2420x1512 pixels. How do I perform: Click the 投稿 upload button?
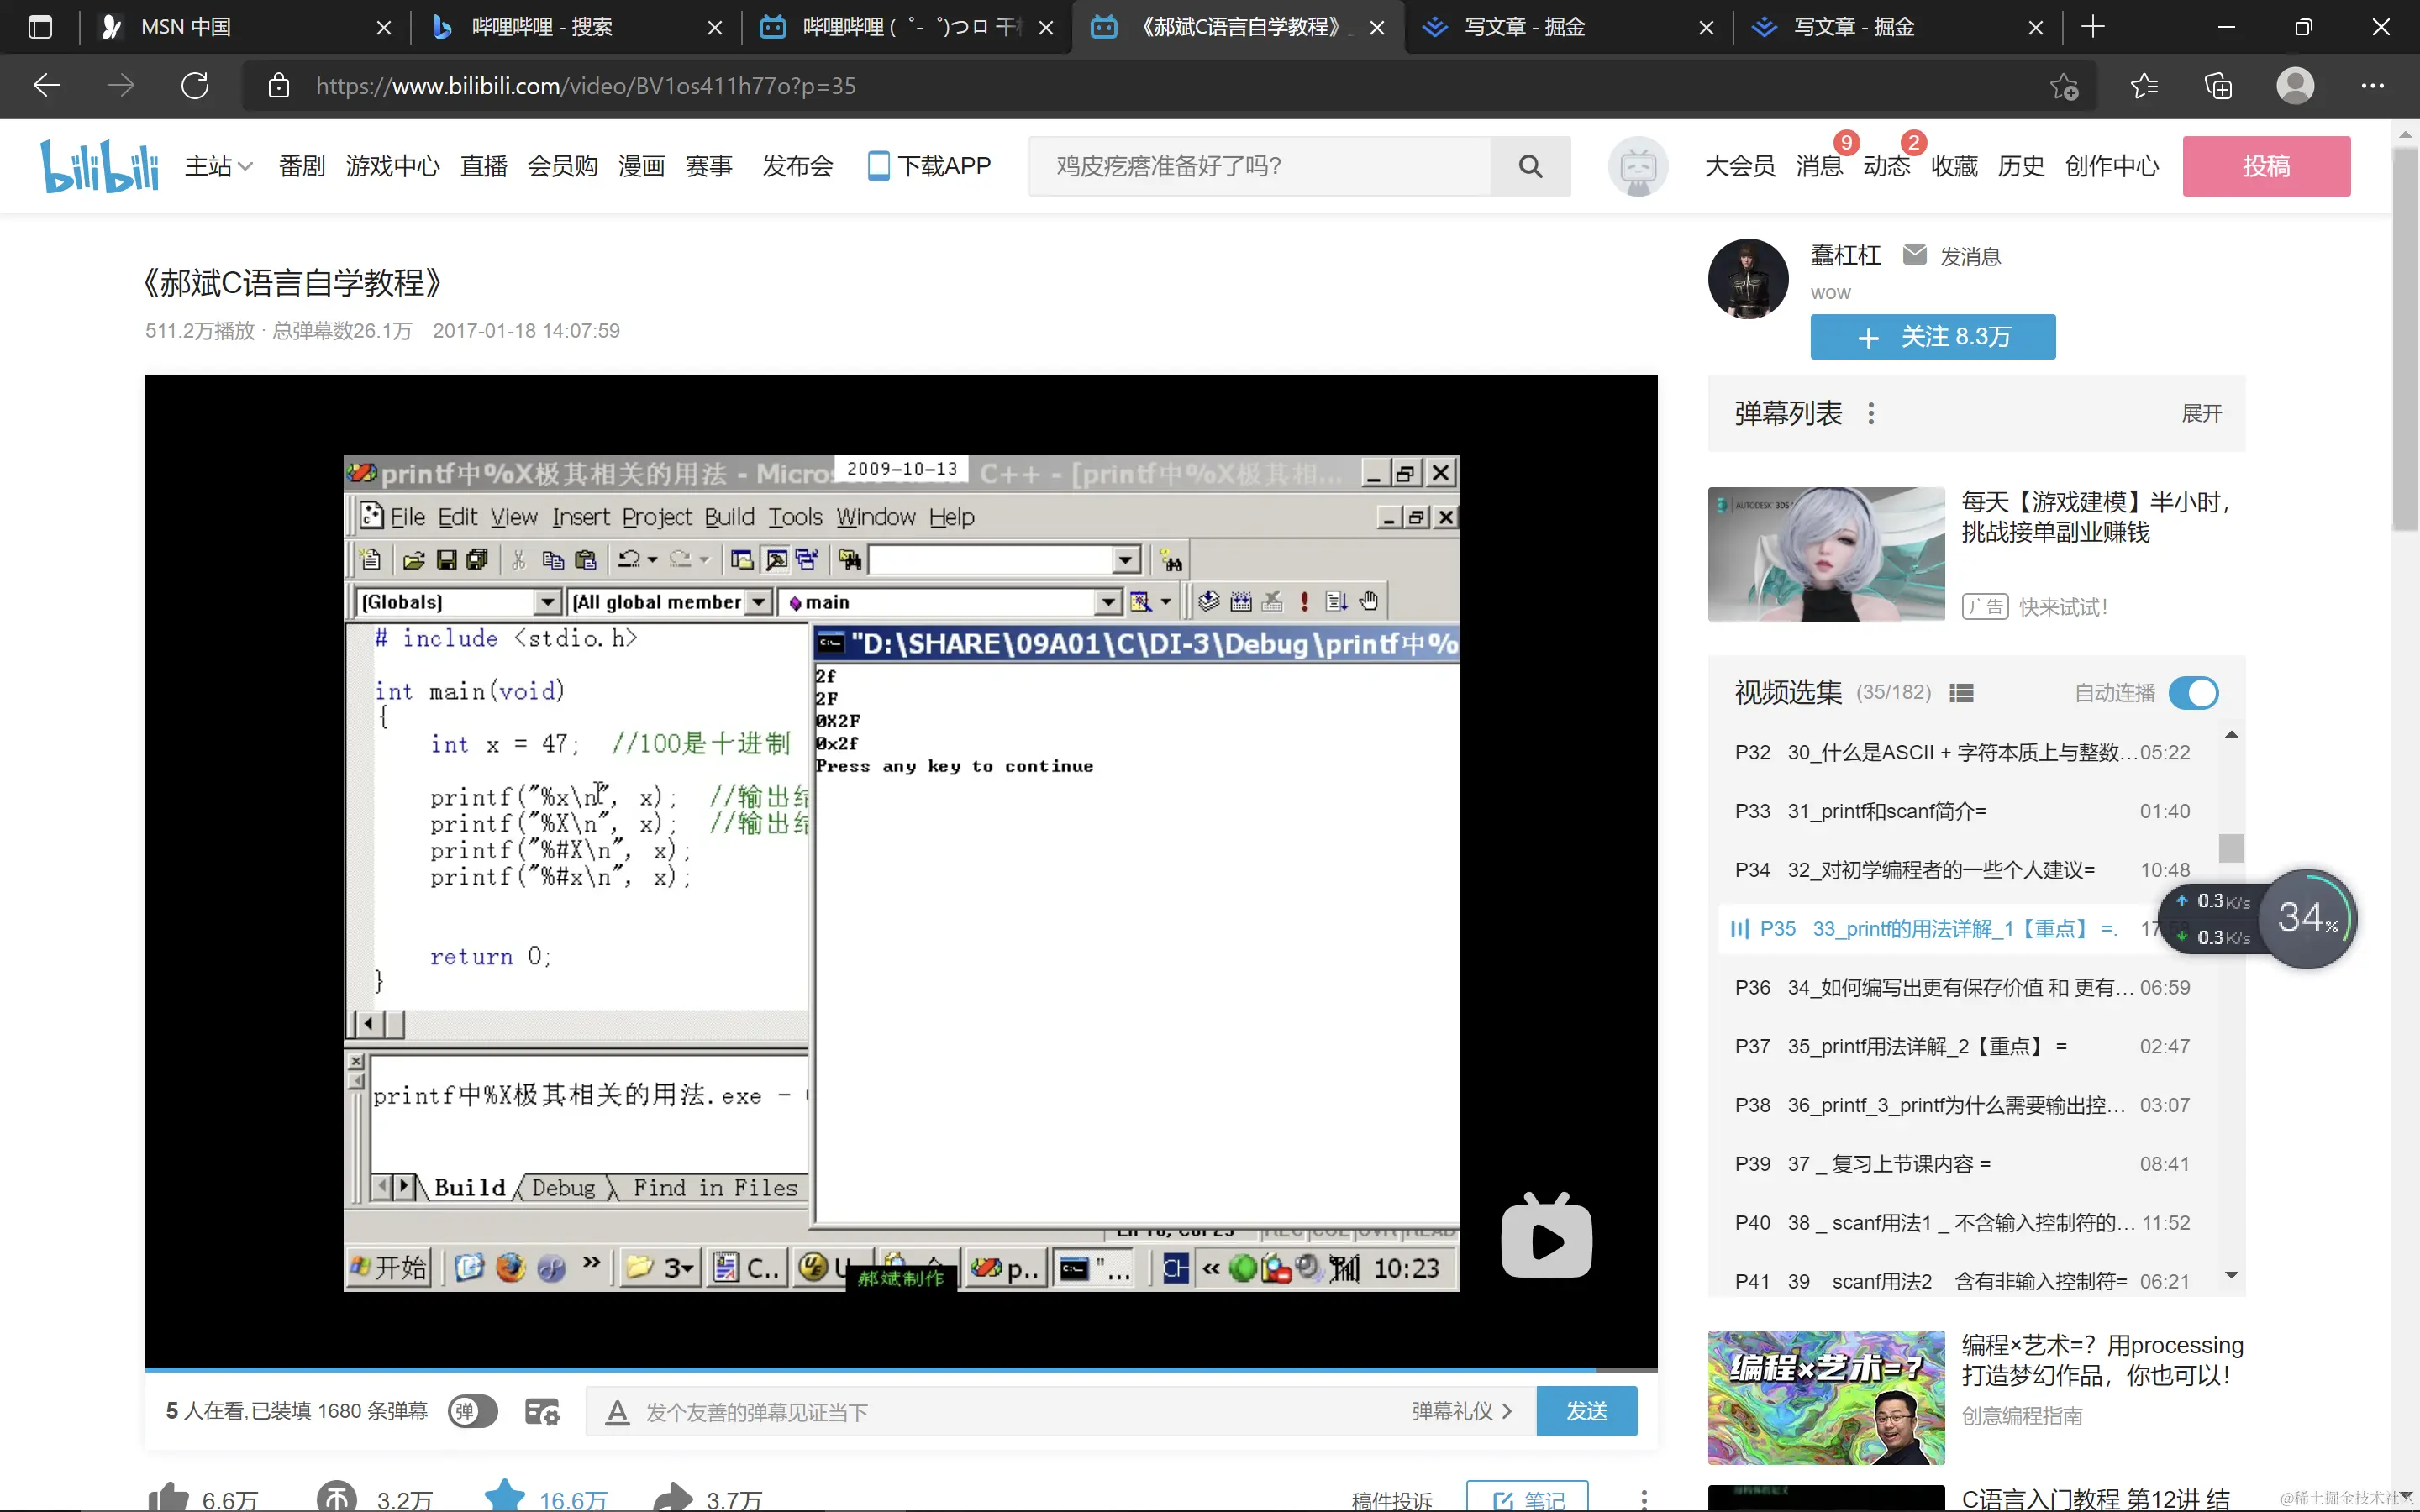[x=2265, y=166]
